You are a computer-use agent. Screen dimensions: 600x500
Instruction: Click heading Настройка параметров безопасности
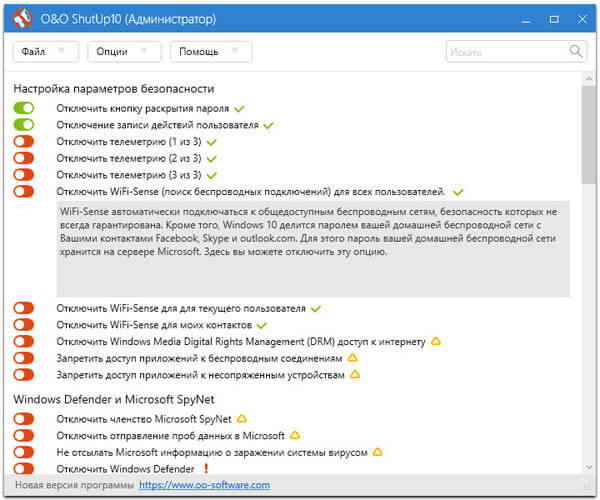tap(114, 89)
